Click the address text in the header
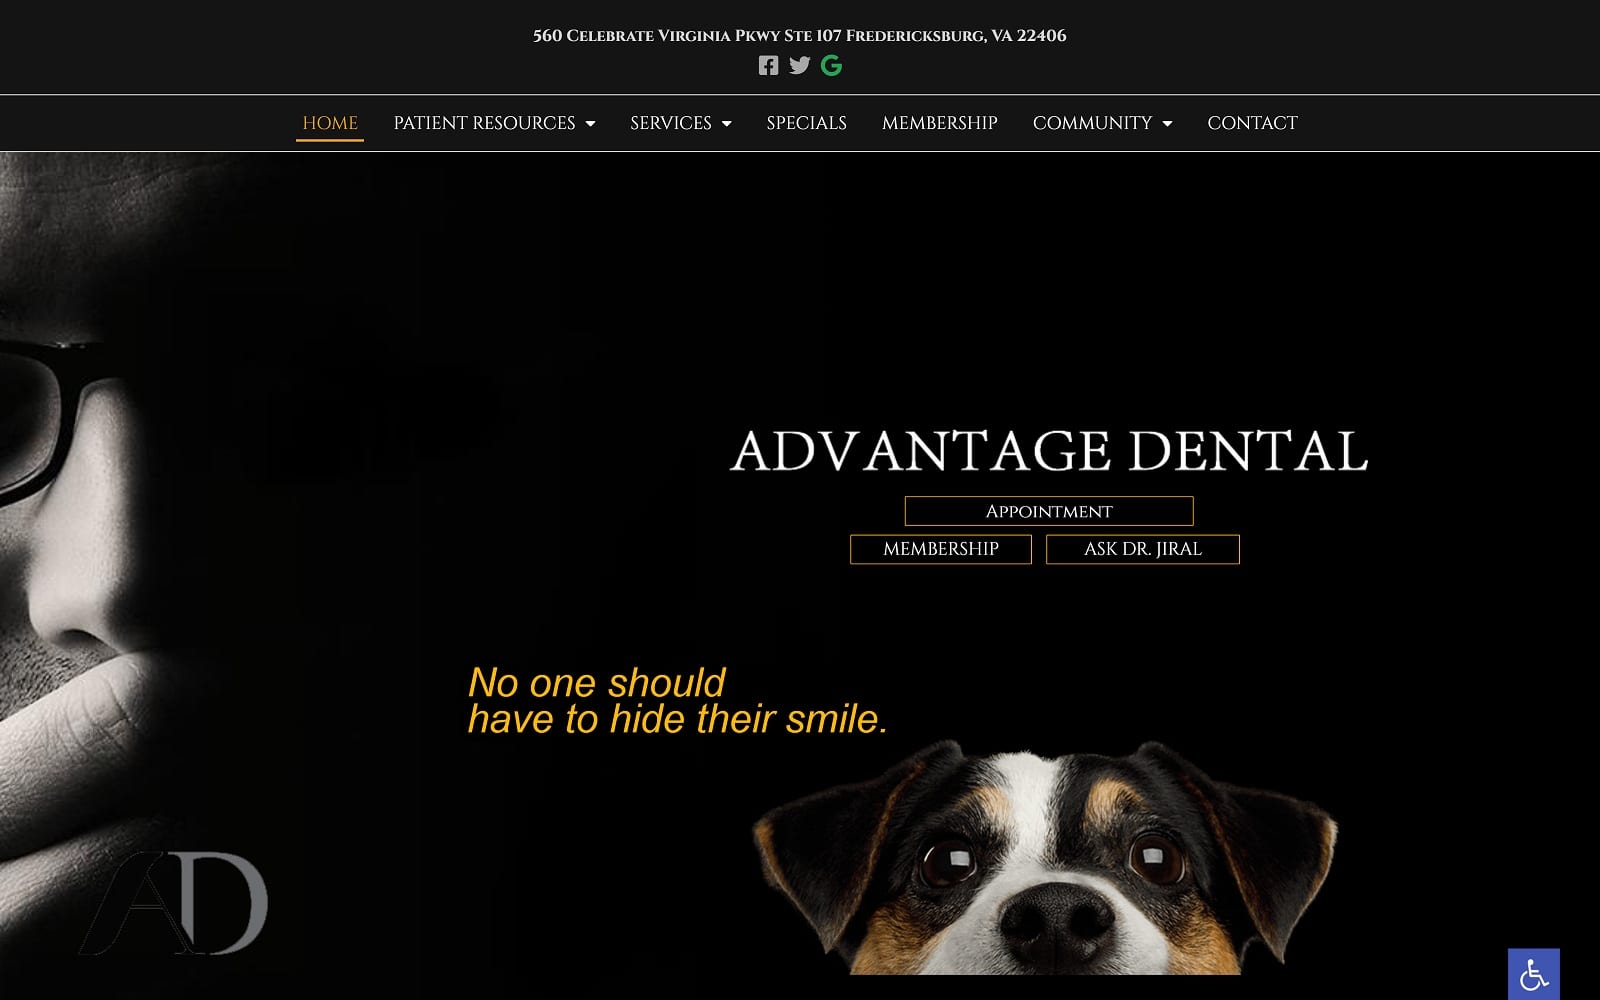This screenshot has height=1000, width=1600. 800,36
